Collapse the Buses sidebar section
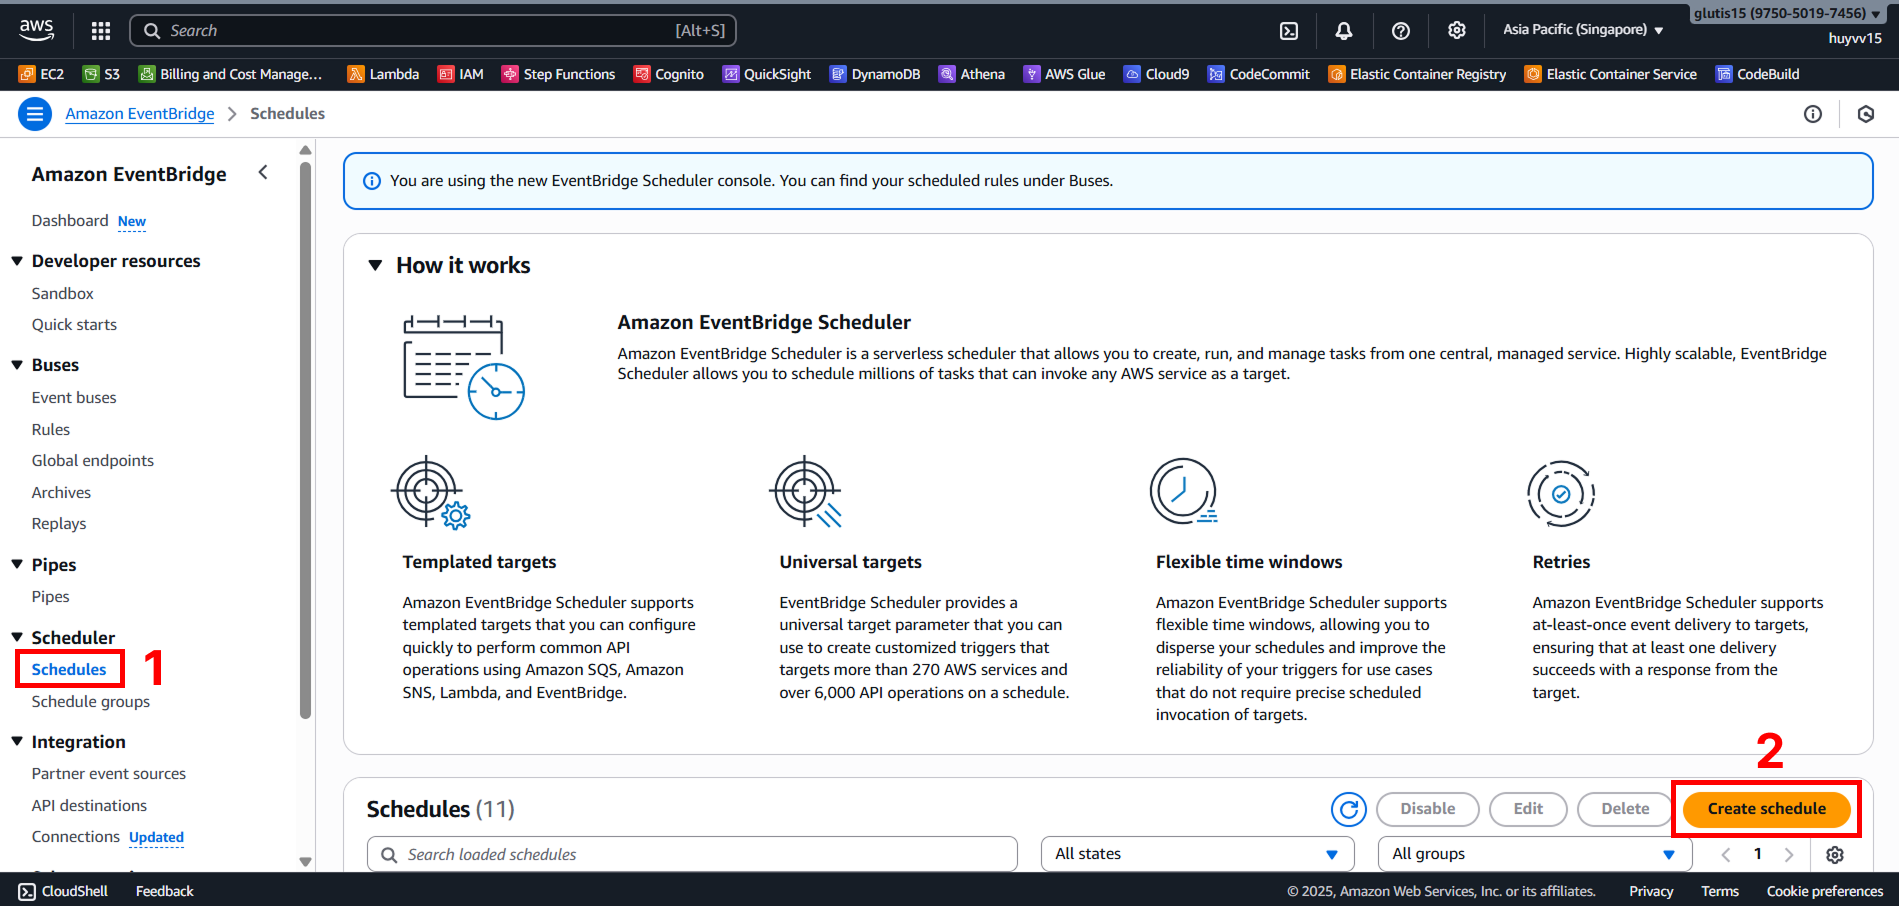This screenshot has height=906, width=1899. (17, 365)
